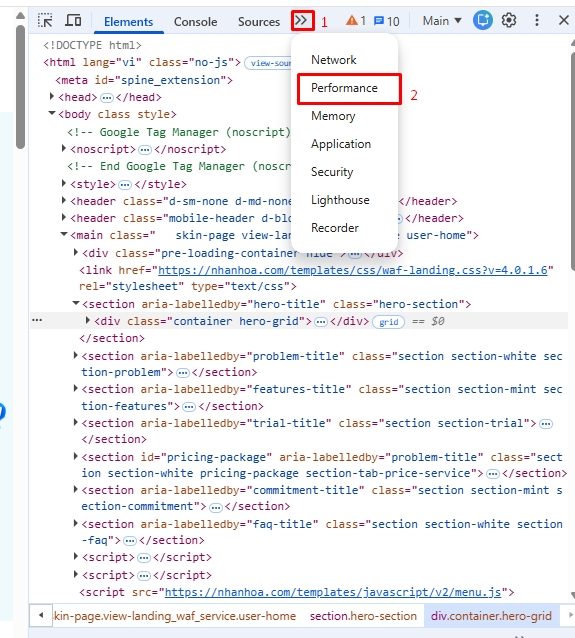This screenshot has width=575, height=638.
Task: Expand the first script node
Action: coord(76,556)
